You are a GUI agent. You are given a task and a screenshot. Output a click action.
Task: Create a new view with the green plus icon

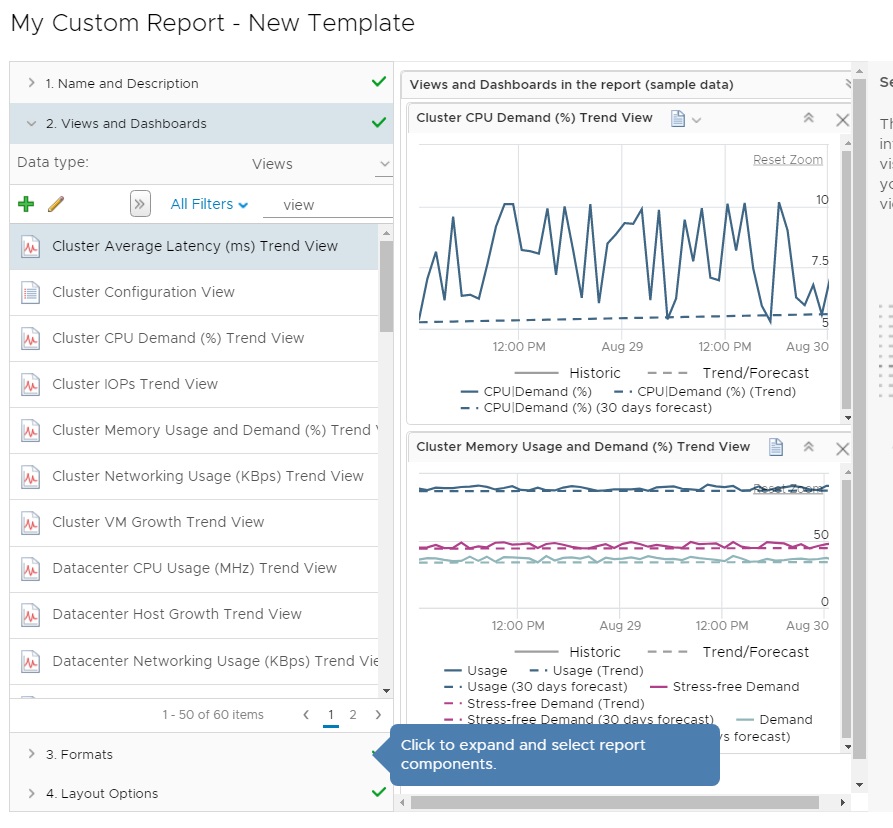coord(25,204)
